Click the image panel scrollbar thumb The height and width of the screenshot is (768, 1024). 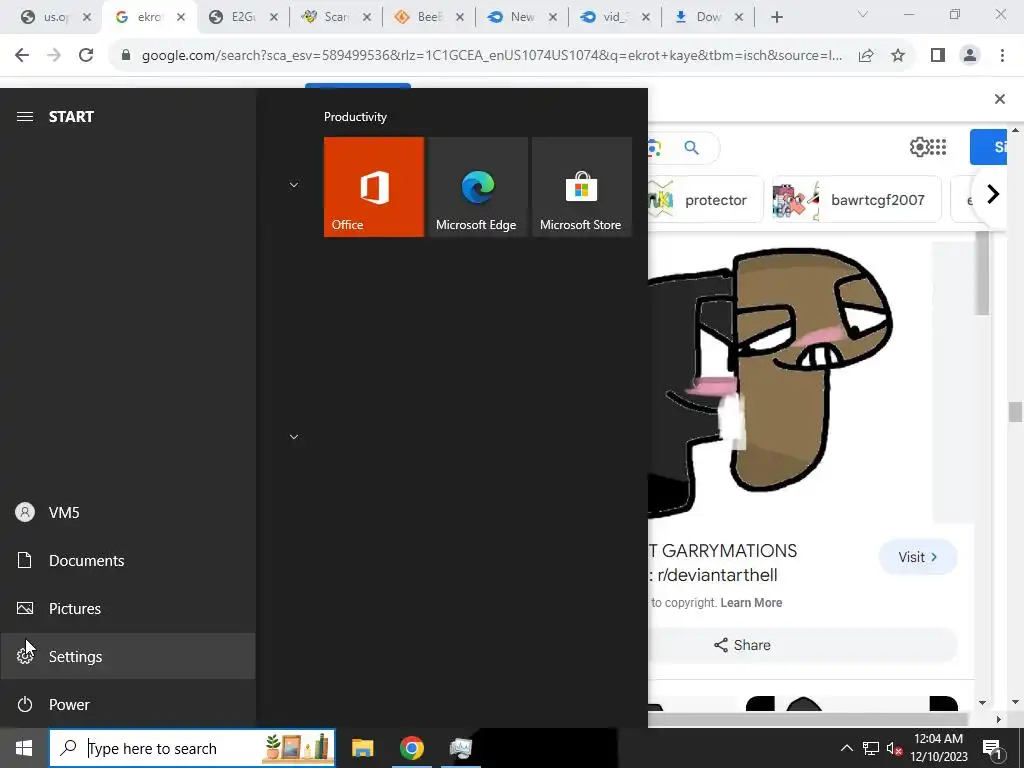(x=982, y=274)
